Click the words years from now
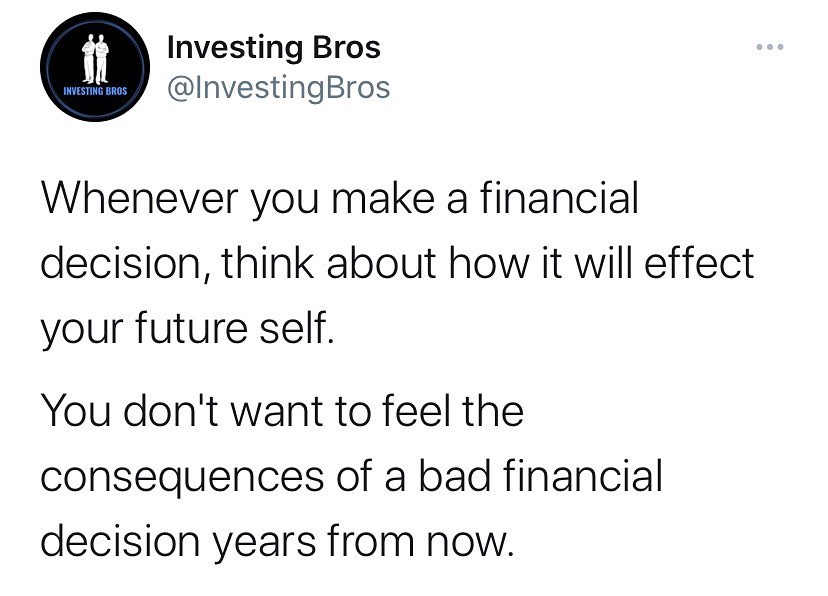Image resolution: width=828 pixels, height=596 pixels. point(363,542)
